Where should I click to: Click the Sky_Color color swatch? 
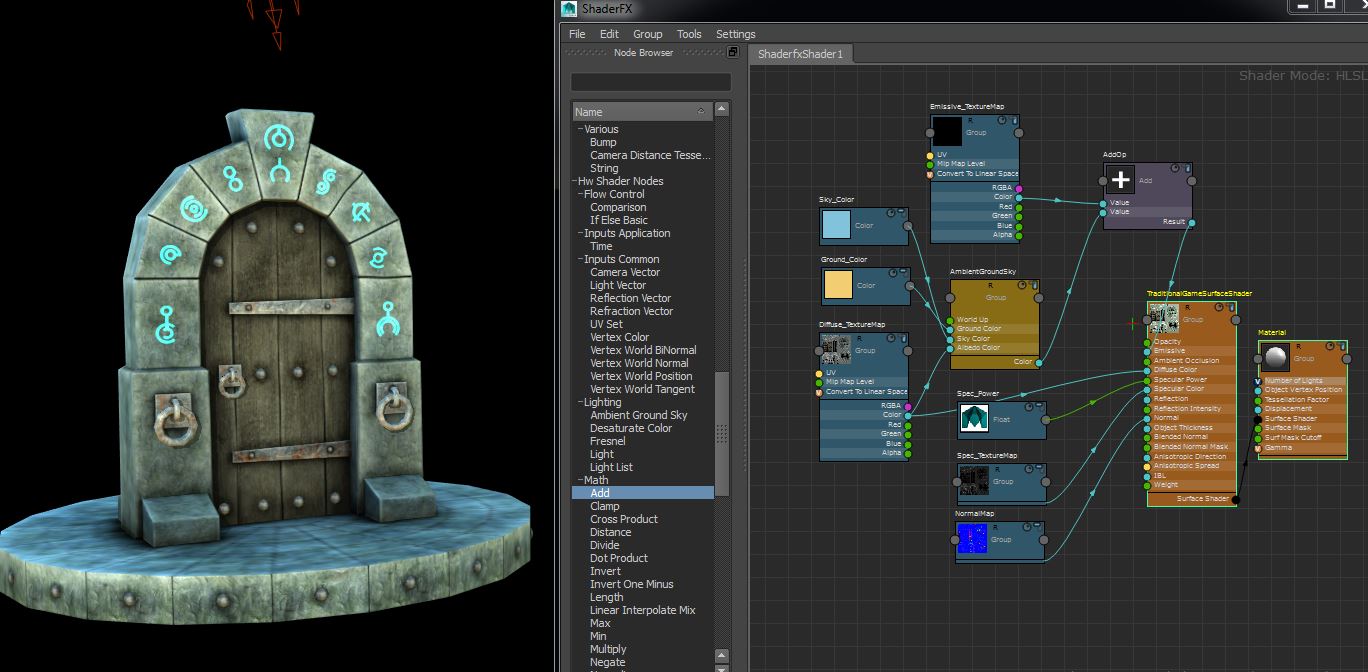[836, 226]
